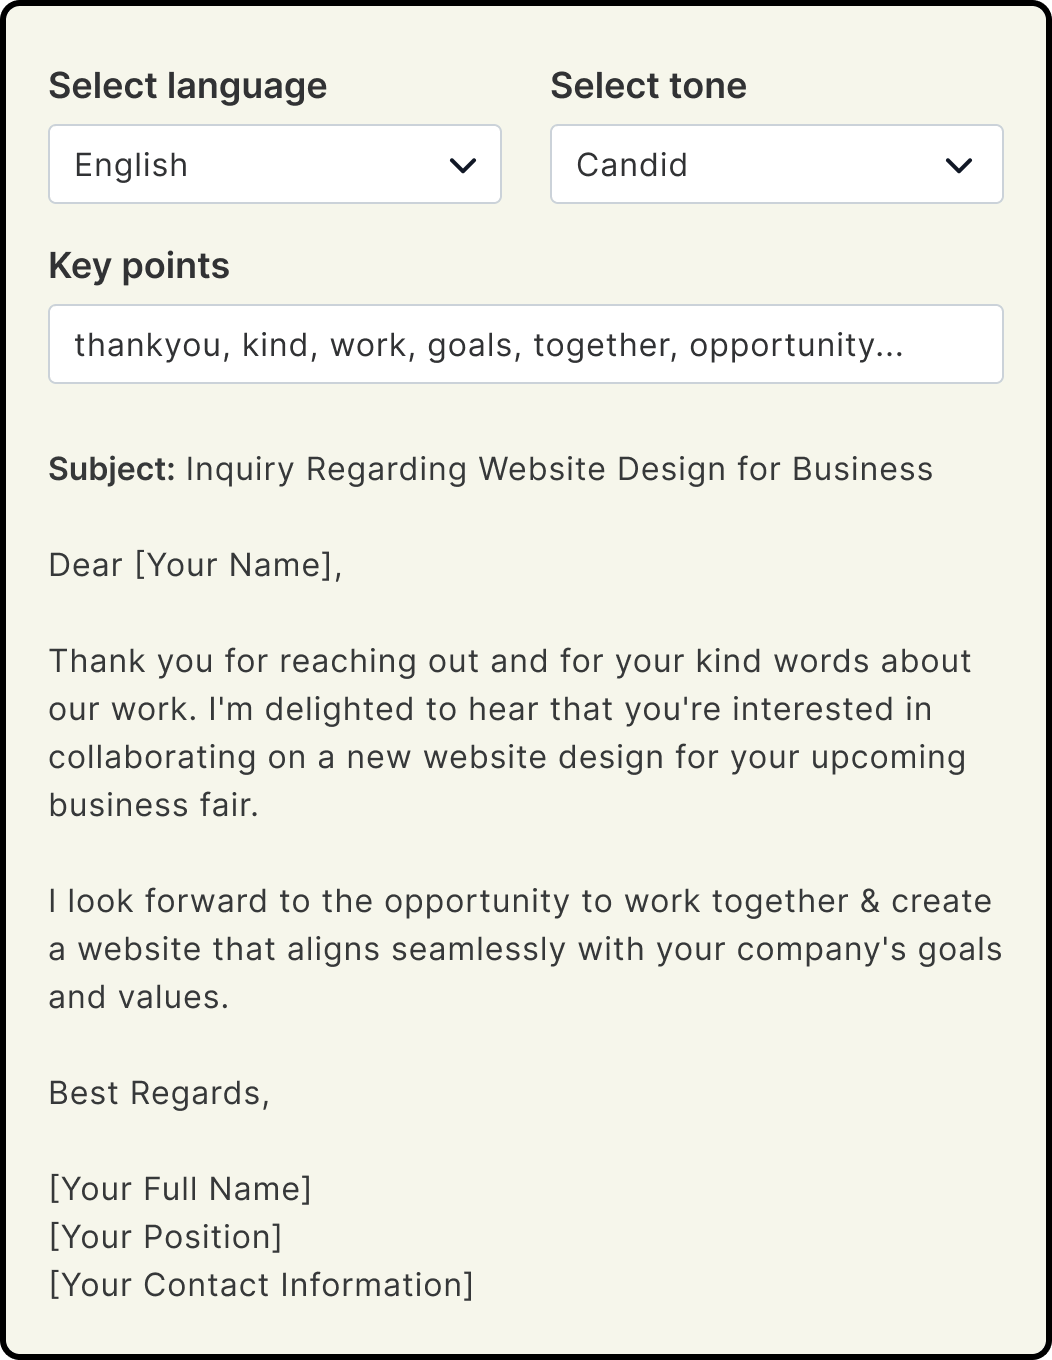Viewport: 1052px width, 1360px height.
Task: Click the "[Your Position]" placeholder
Action: click(165, 1237)
